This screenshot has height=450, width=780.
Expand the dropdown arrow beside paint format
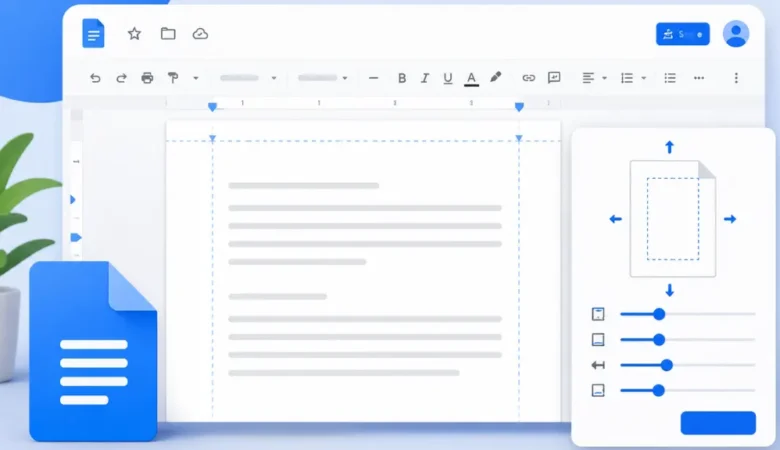196,78
